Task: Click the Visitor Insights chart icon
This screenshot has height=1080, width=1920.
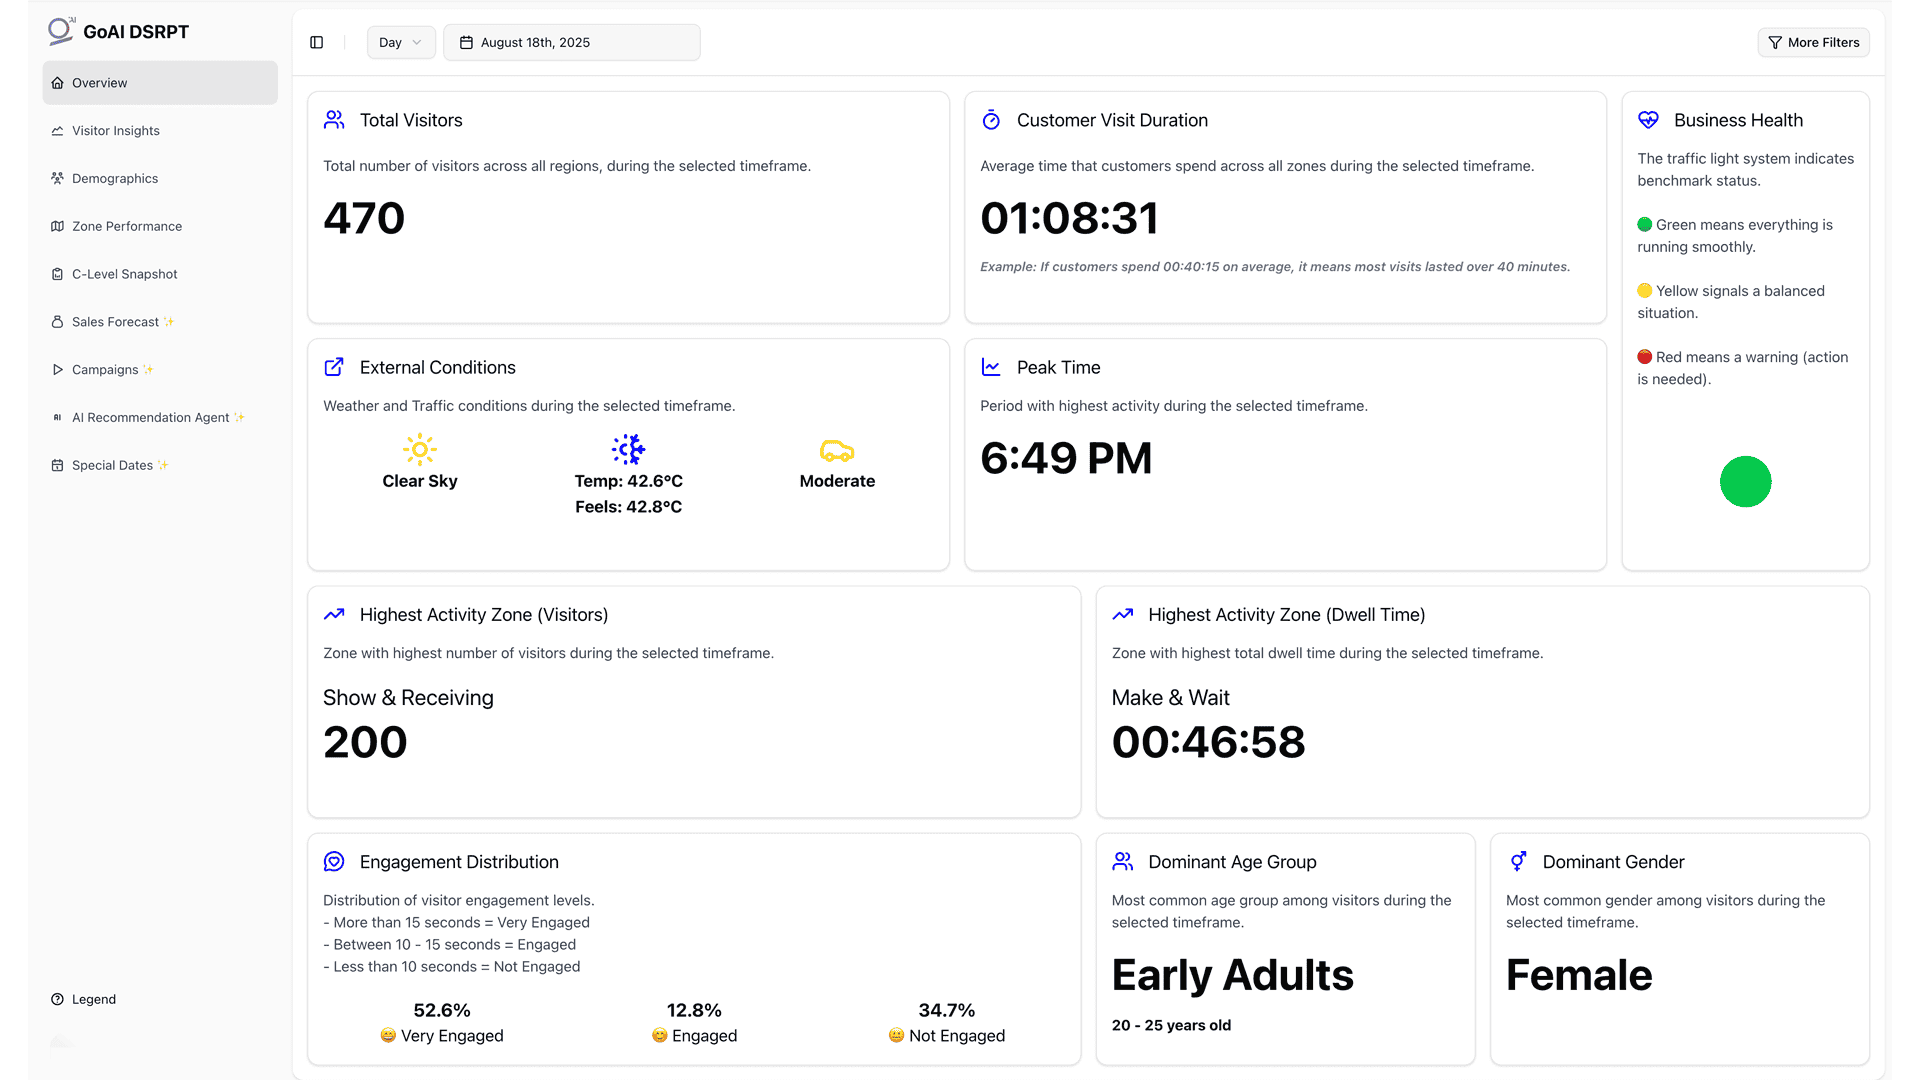Action: [57, 131]
